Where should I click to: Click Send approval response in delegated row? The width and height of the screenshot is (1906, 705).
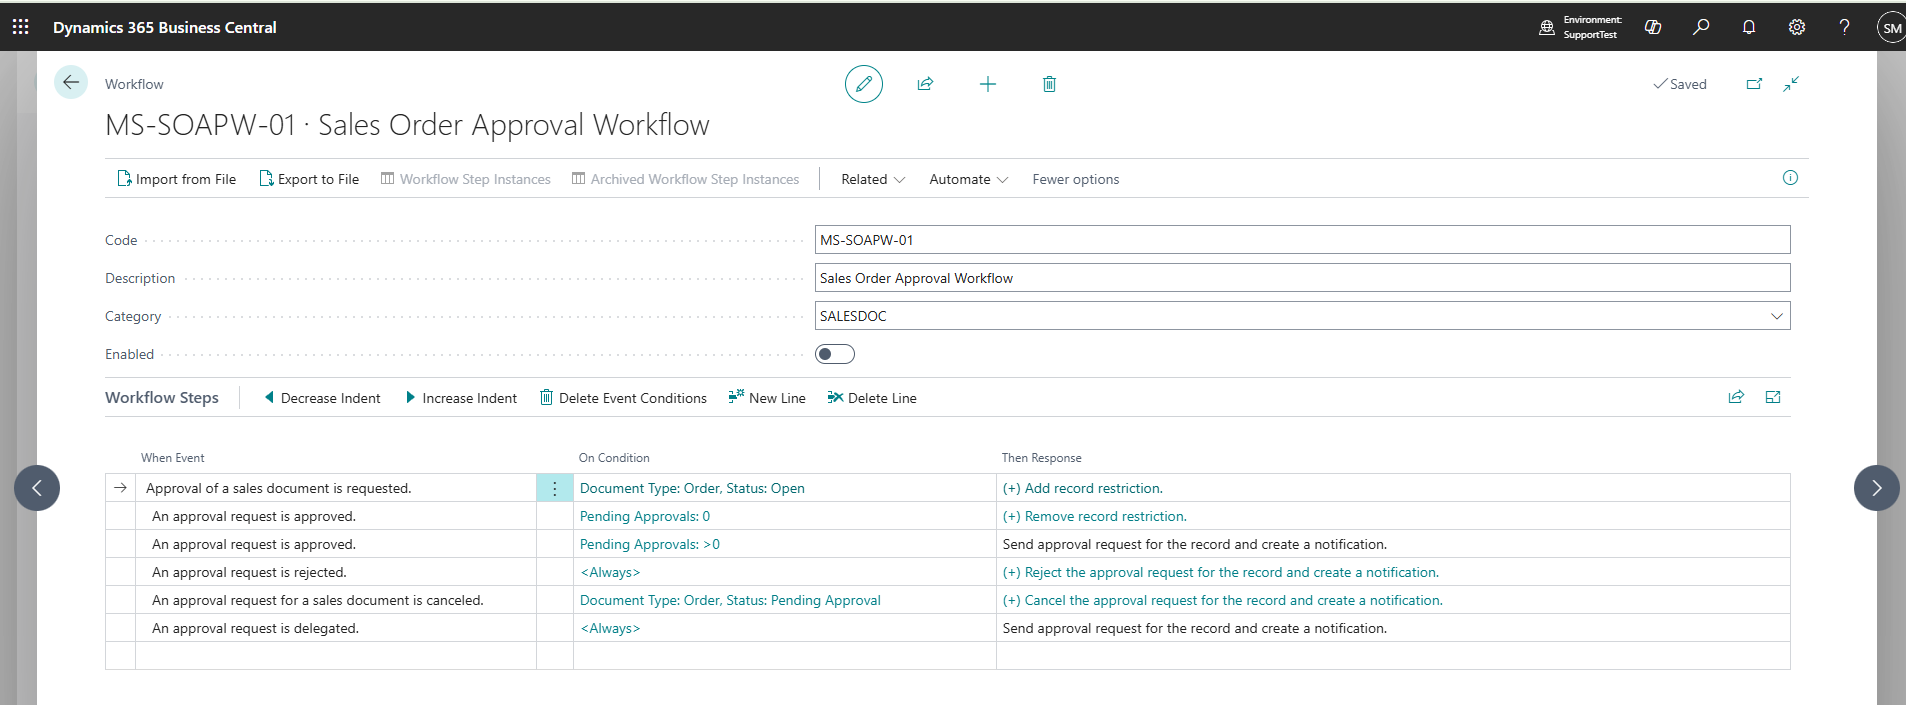coord(1194,628)
